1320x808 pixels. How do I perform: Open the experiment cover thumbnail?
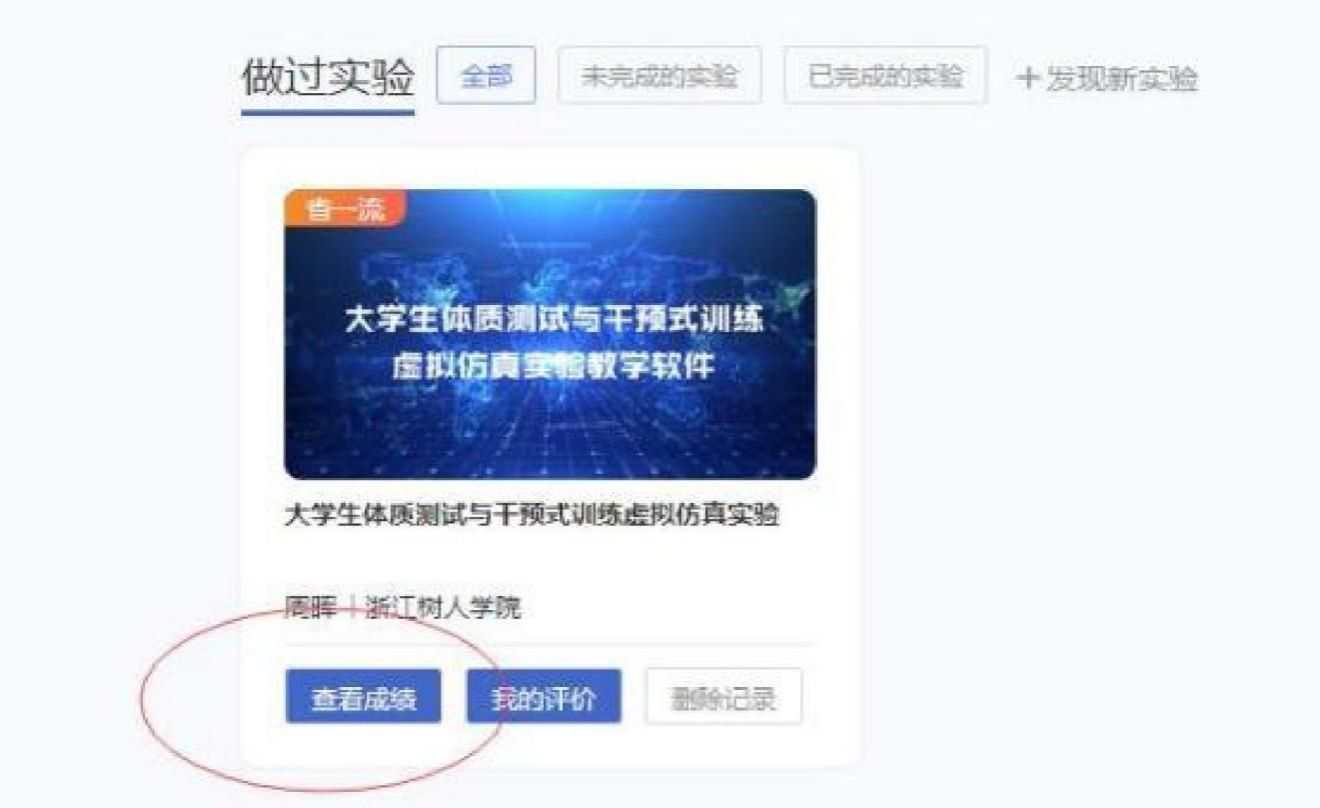coord(550,334)
